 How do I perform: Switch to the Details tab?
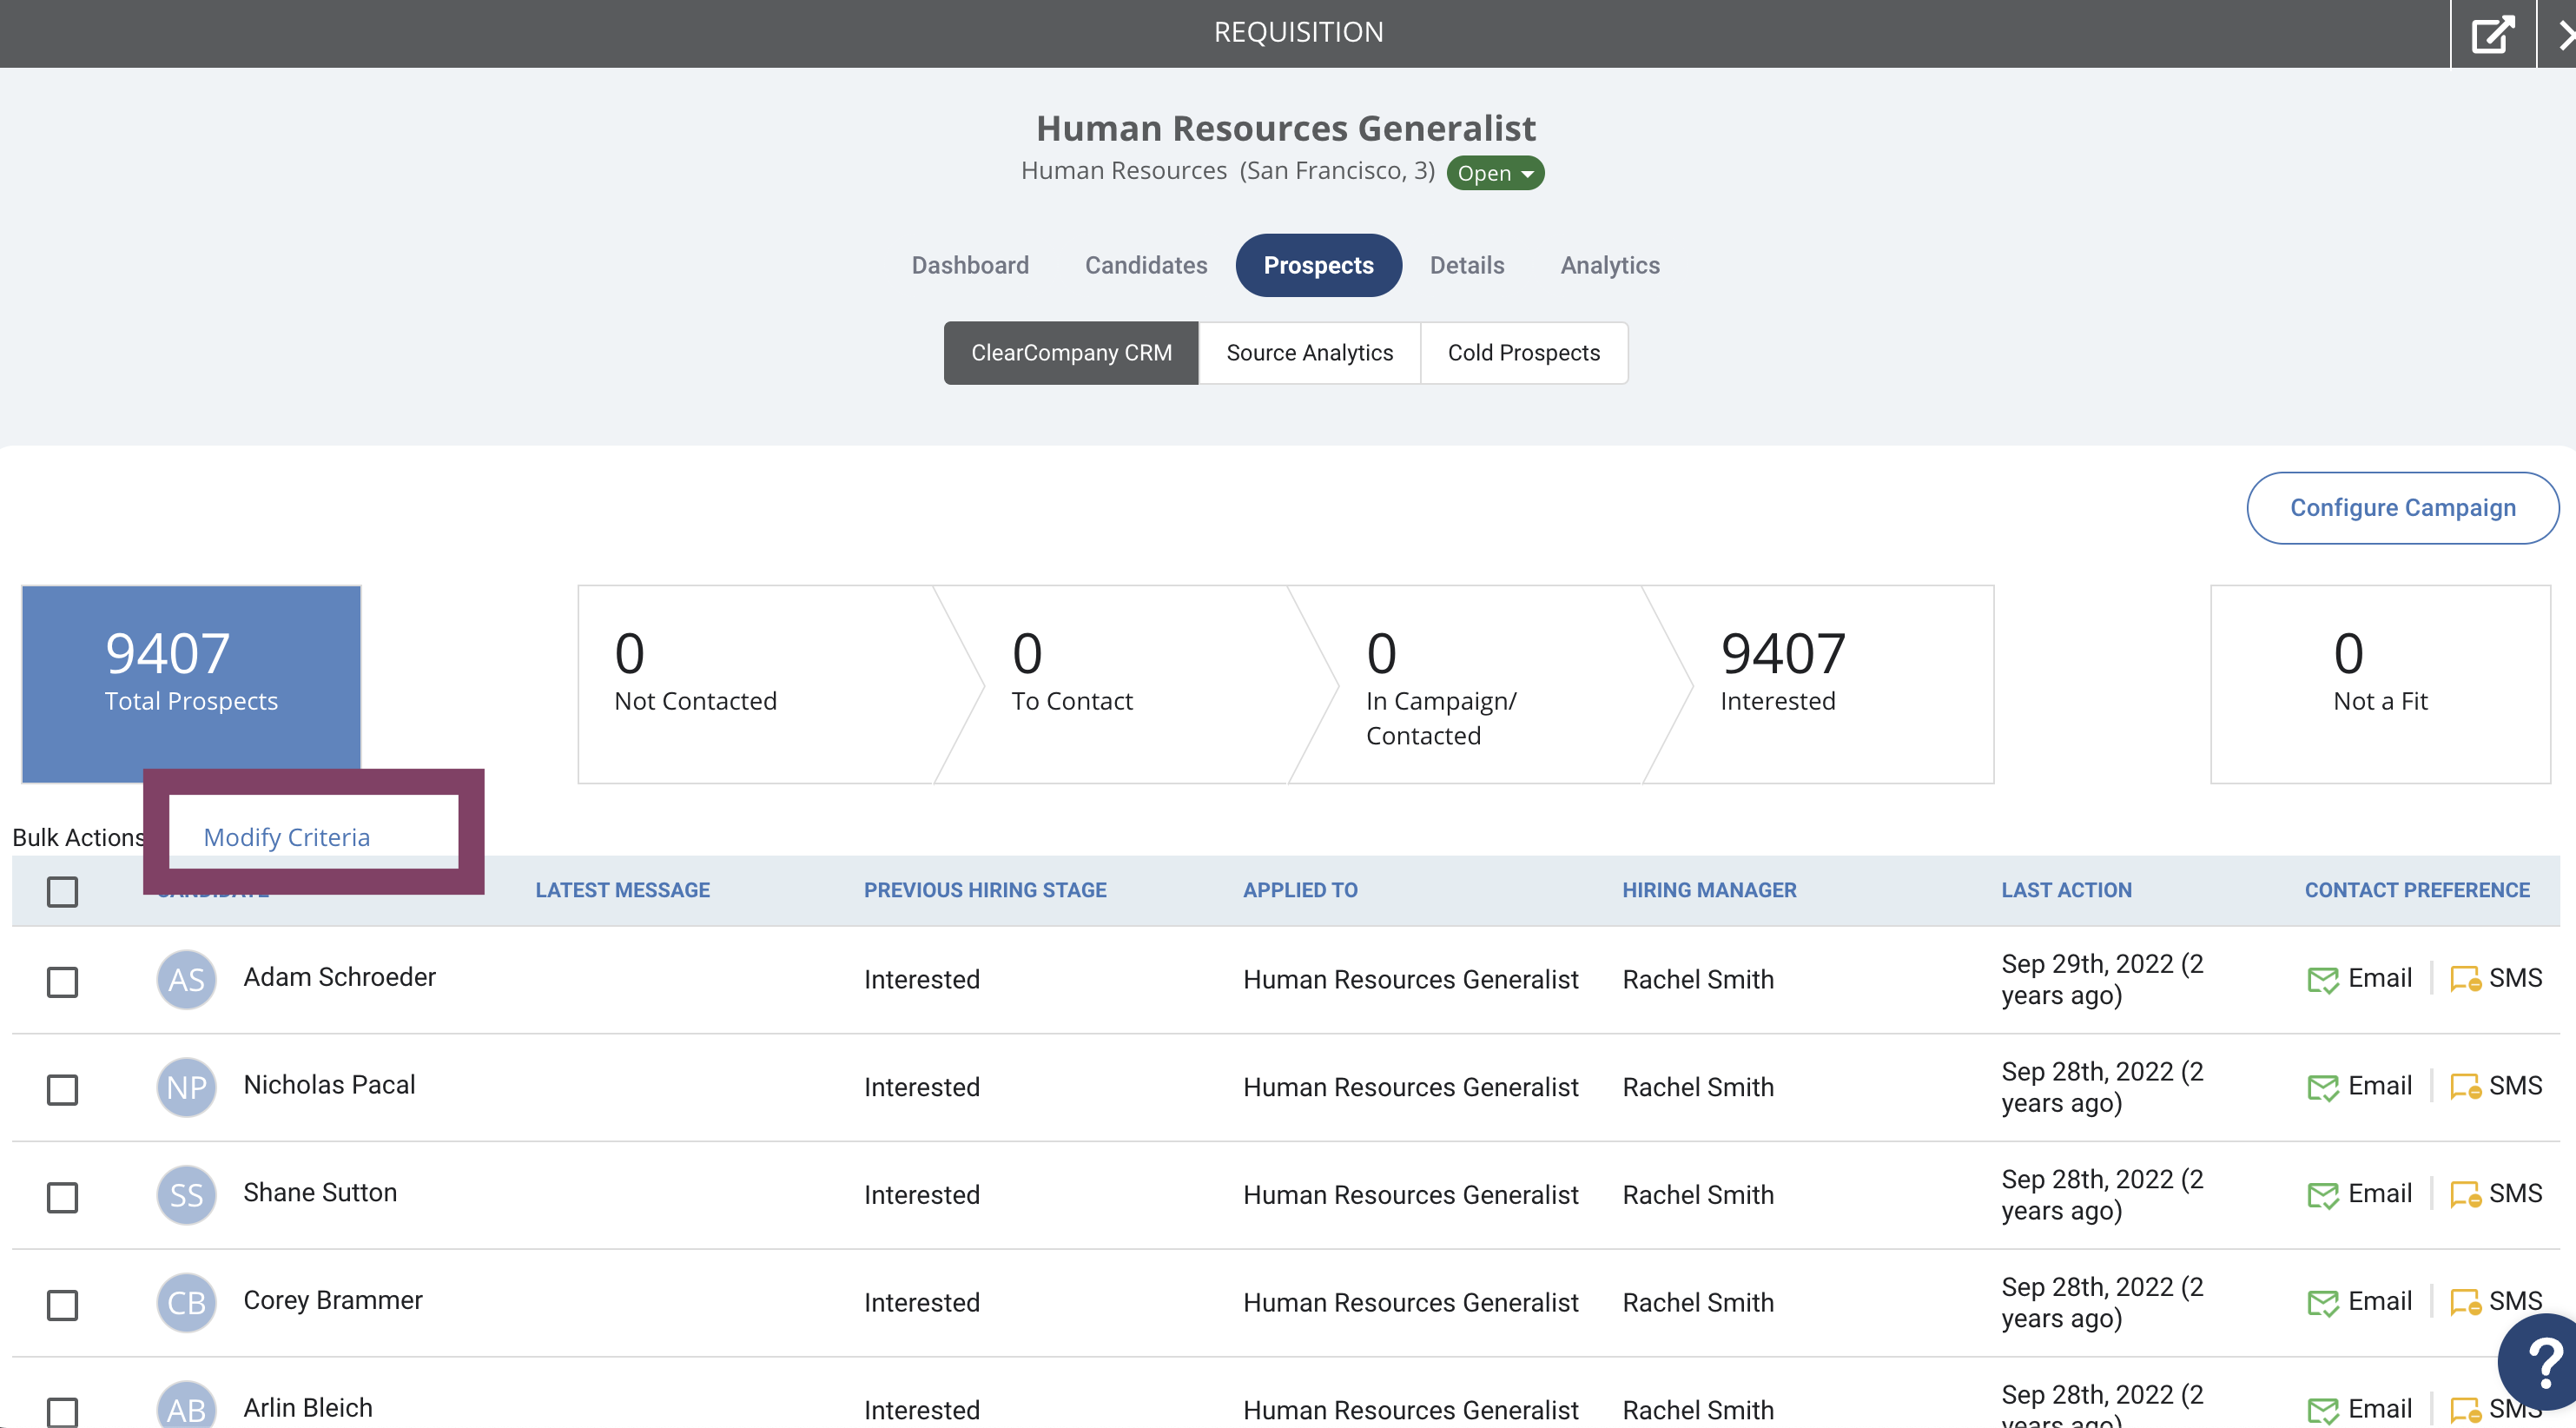tap(1466, 265)
